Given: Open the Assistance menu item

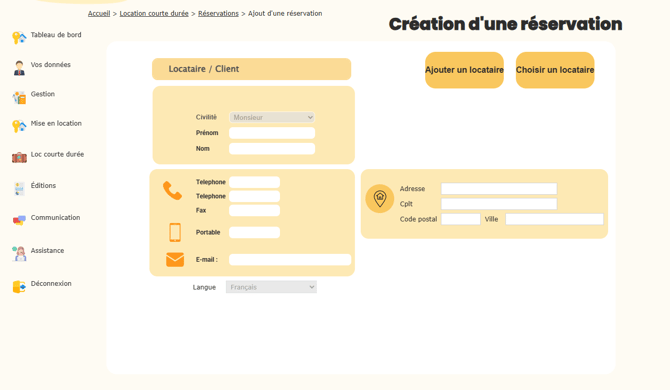Looking at the screenshot, I should coord(47,250).
